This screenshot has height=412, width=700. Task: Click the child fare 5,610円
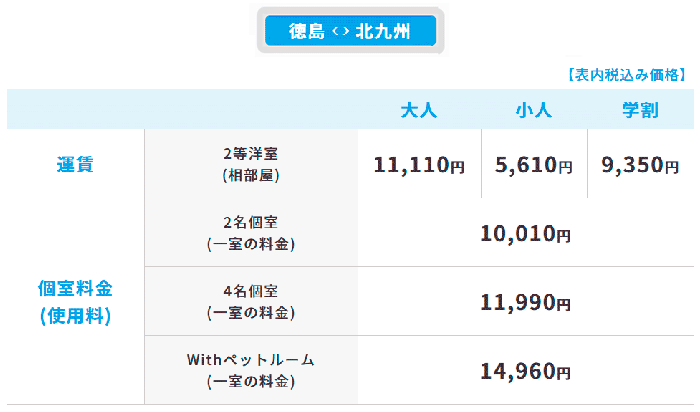(533, 165)
